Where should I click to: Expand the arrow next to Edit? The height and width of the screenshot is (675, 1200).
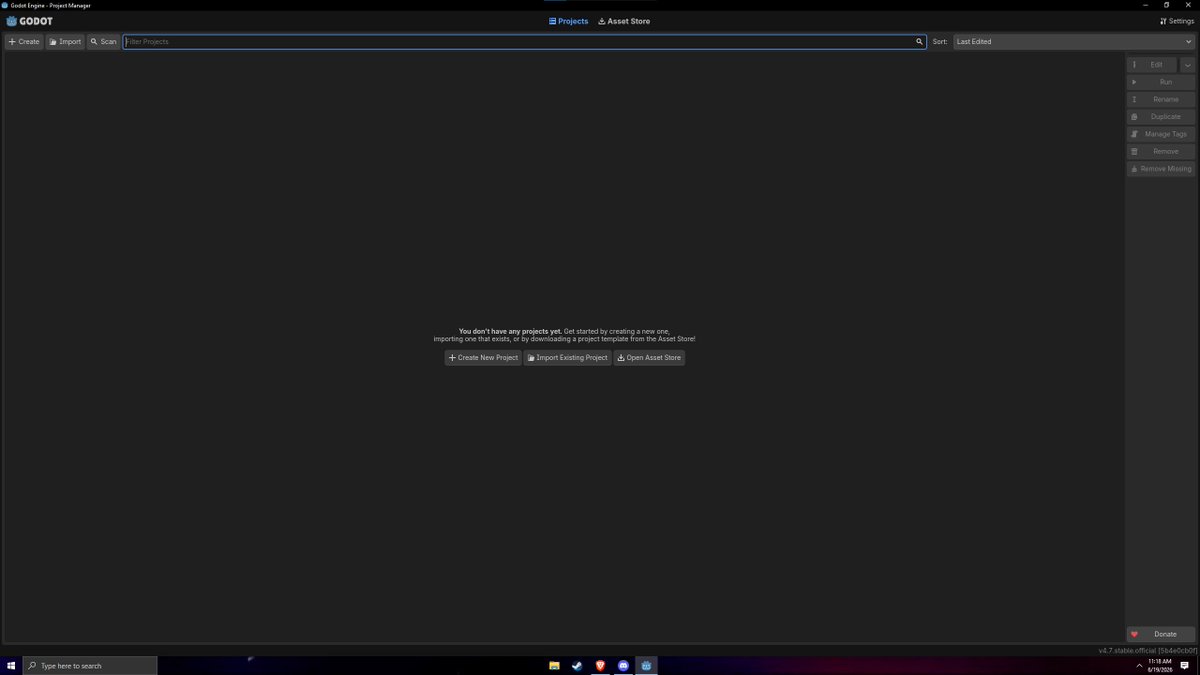1187,64
